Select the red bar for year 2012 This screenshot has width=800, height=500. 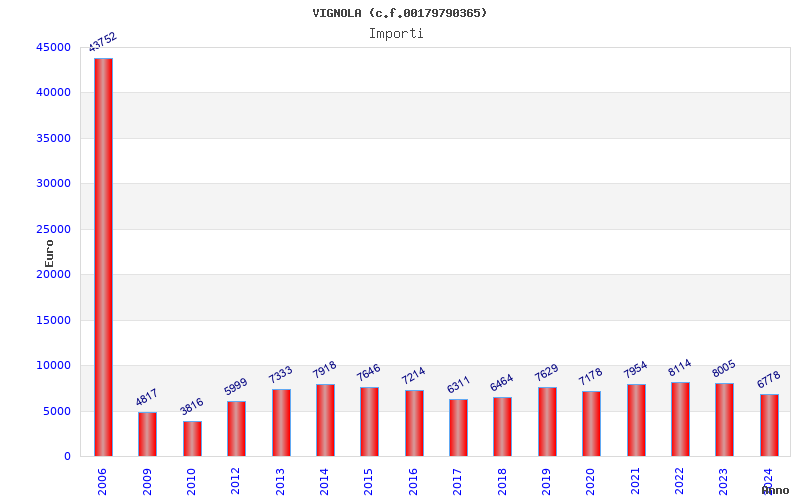click(236, 429)
